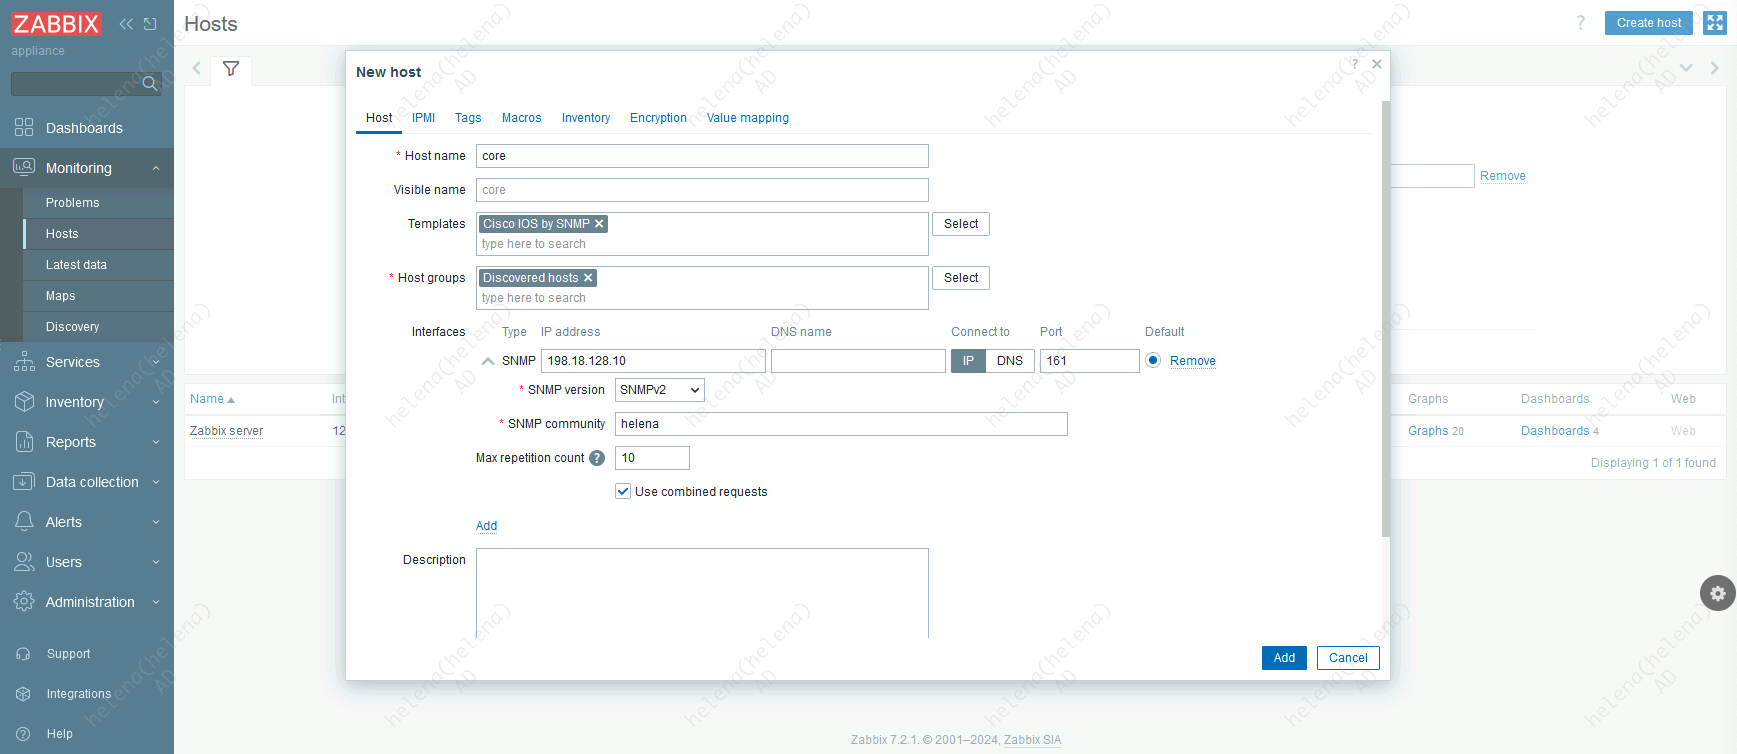Click the sidebar search magnifier icon
The height and width of the screenshot is (754, 1737).
coord(150,84)
